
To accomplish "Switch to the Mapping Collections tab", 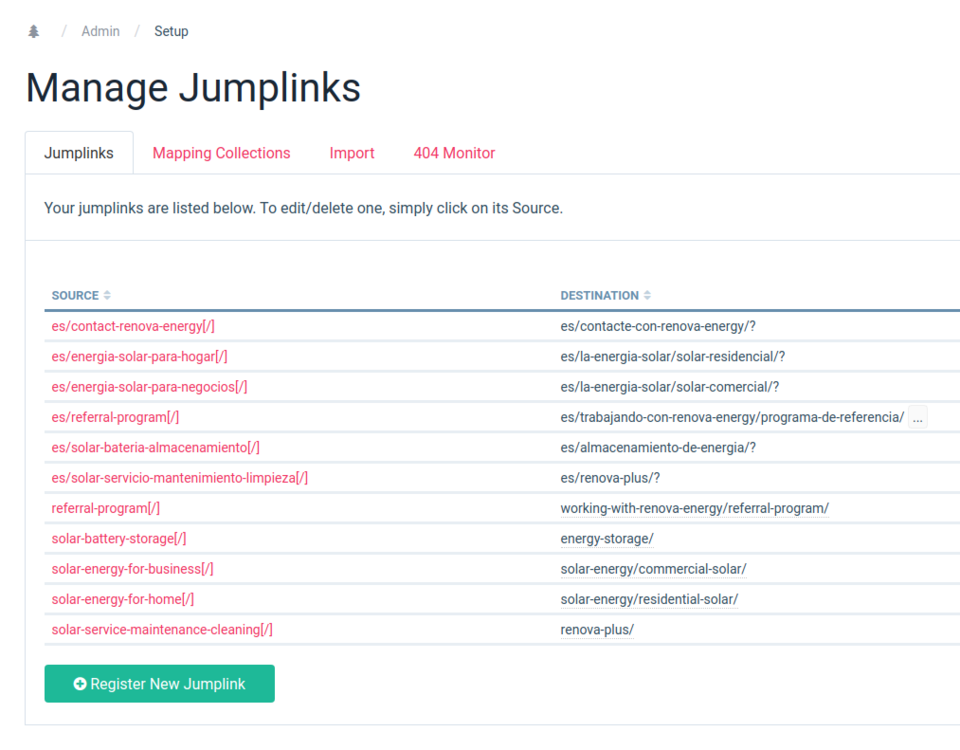I will pos(221,152).
